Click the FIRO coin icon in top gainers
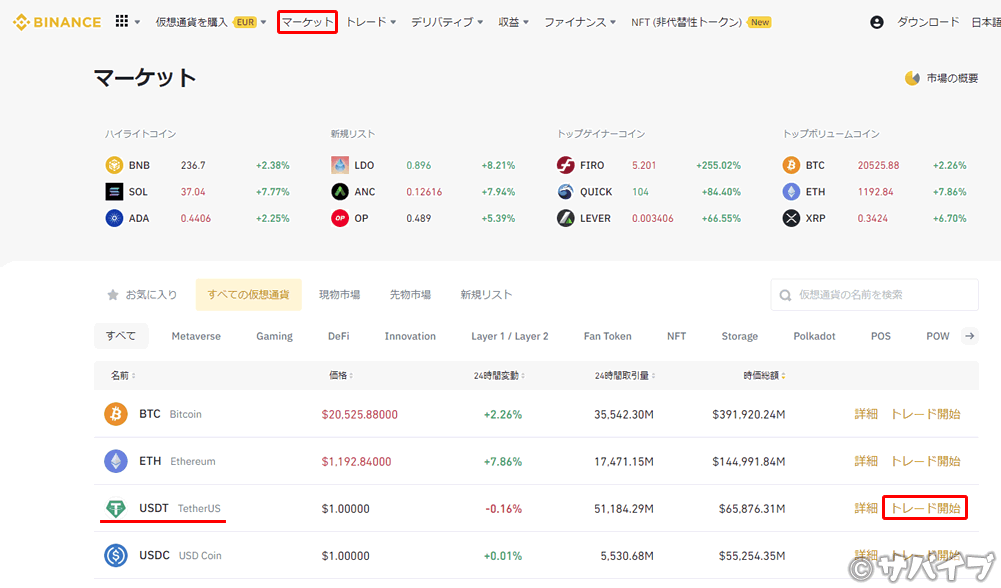Screen dimensions: 1001x588 click(x=566, y=165)
